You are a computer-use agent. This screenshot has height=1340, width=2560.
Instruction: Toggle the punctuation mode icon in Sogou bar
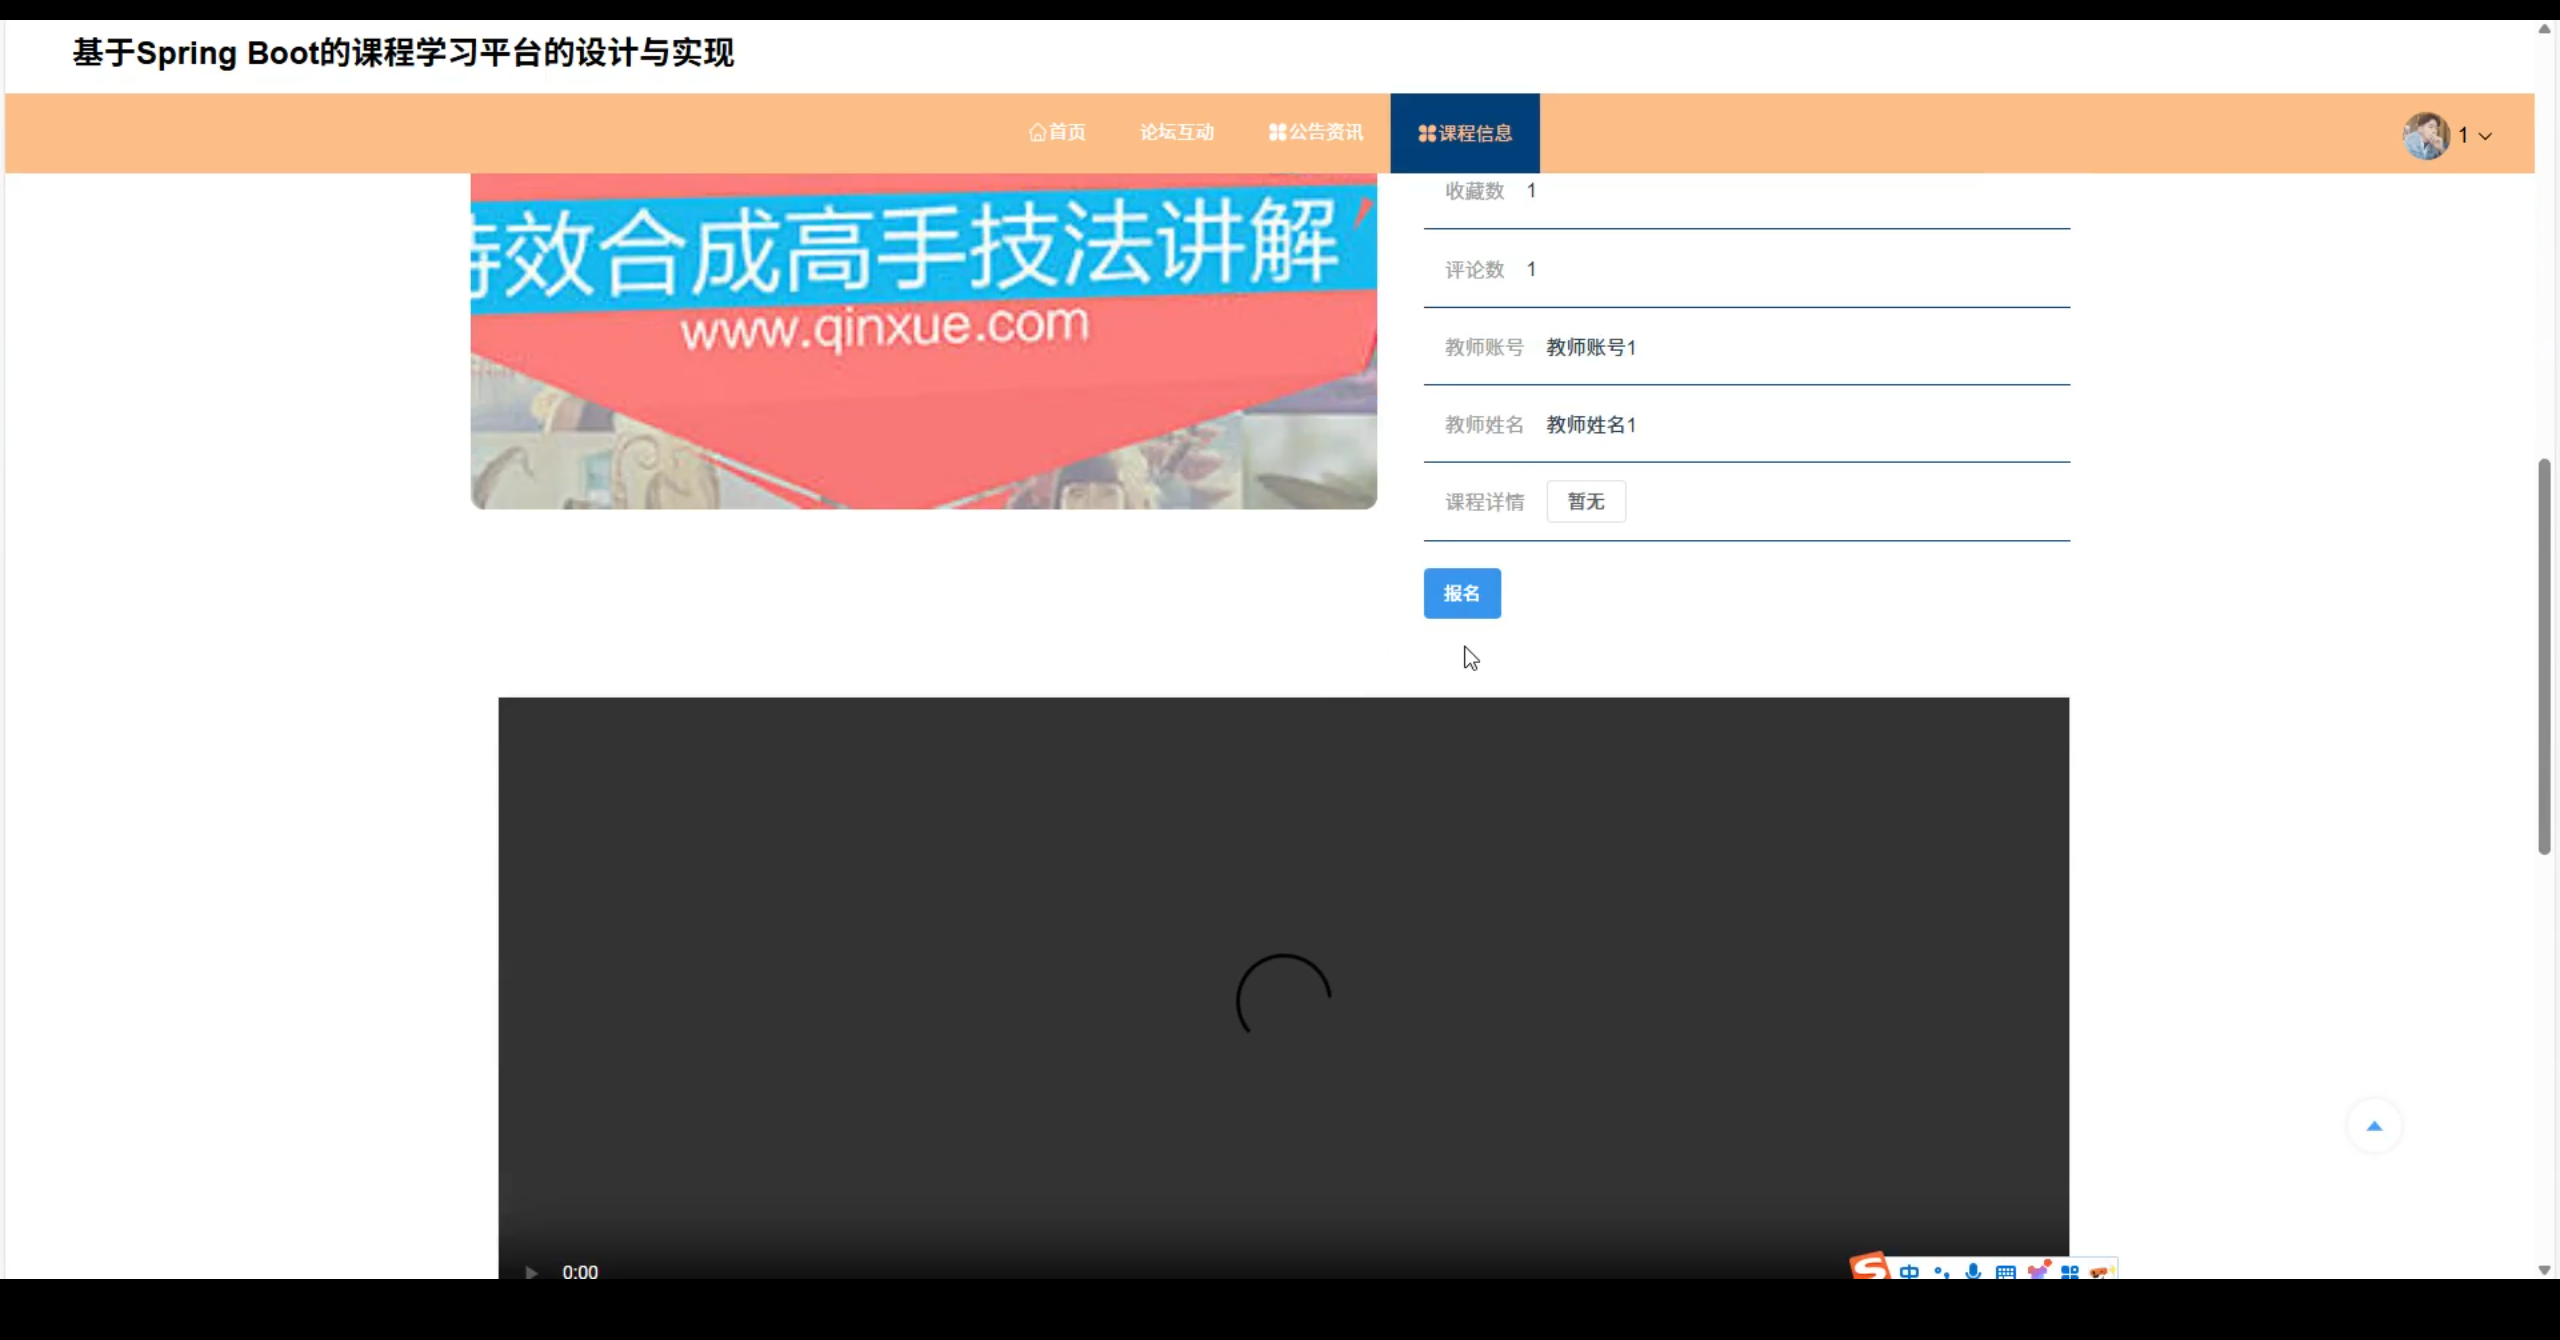point(1941,1272)
